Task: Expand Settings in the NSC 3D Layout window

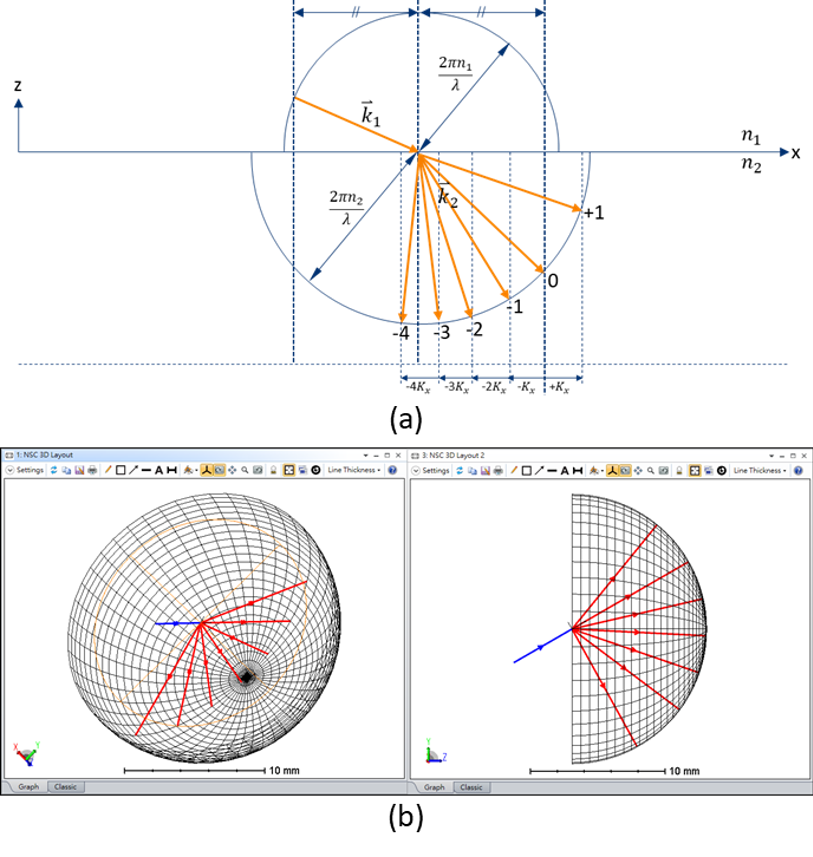Action: (26, 470)
